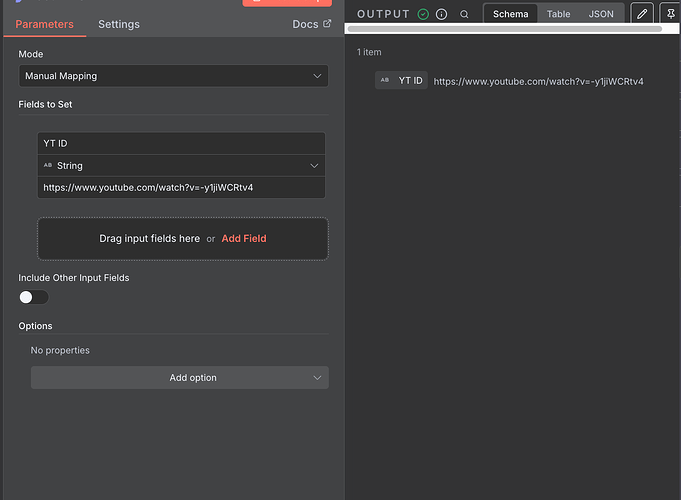Select the Schema output view tab
The image size is (681, 500).
[x=510, y=14]
